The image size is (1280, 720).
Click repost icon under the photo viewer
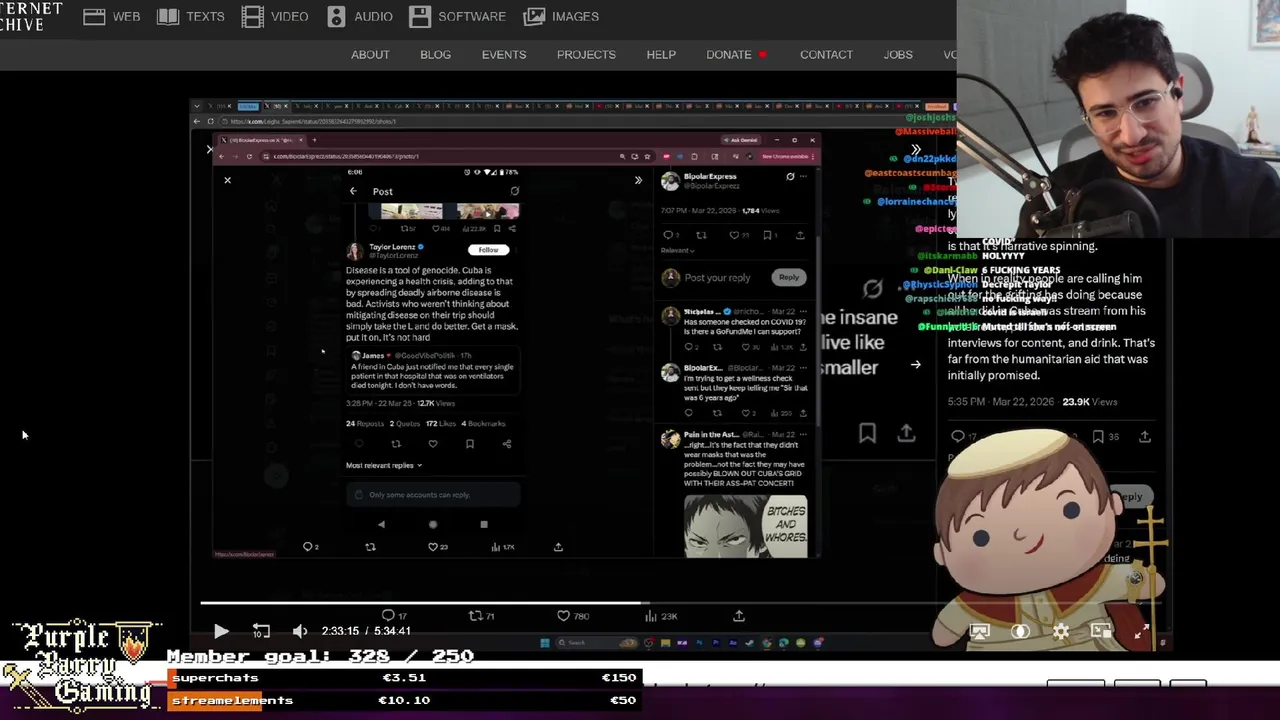pyautogui.click(x=370, y=546)
